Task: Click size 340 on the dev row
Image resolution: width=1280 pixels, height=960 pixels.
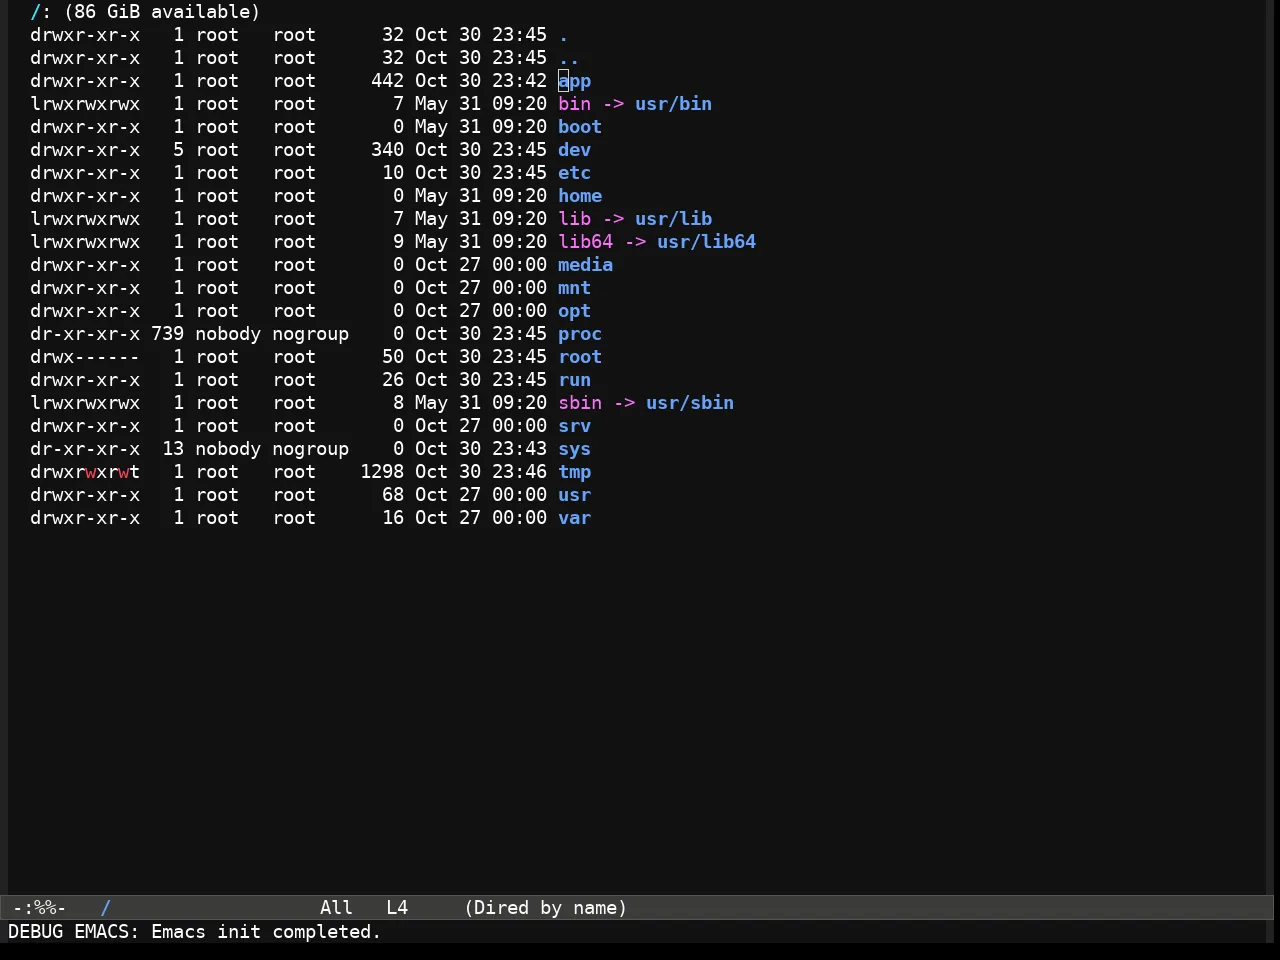Action: pos(388,150)
